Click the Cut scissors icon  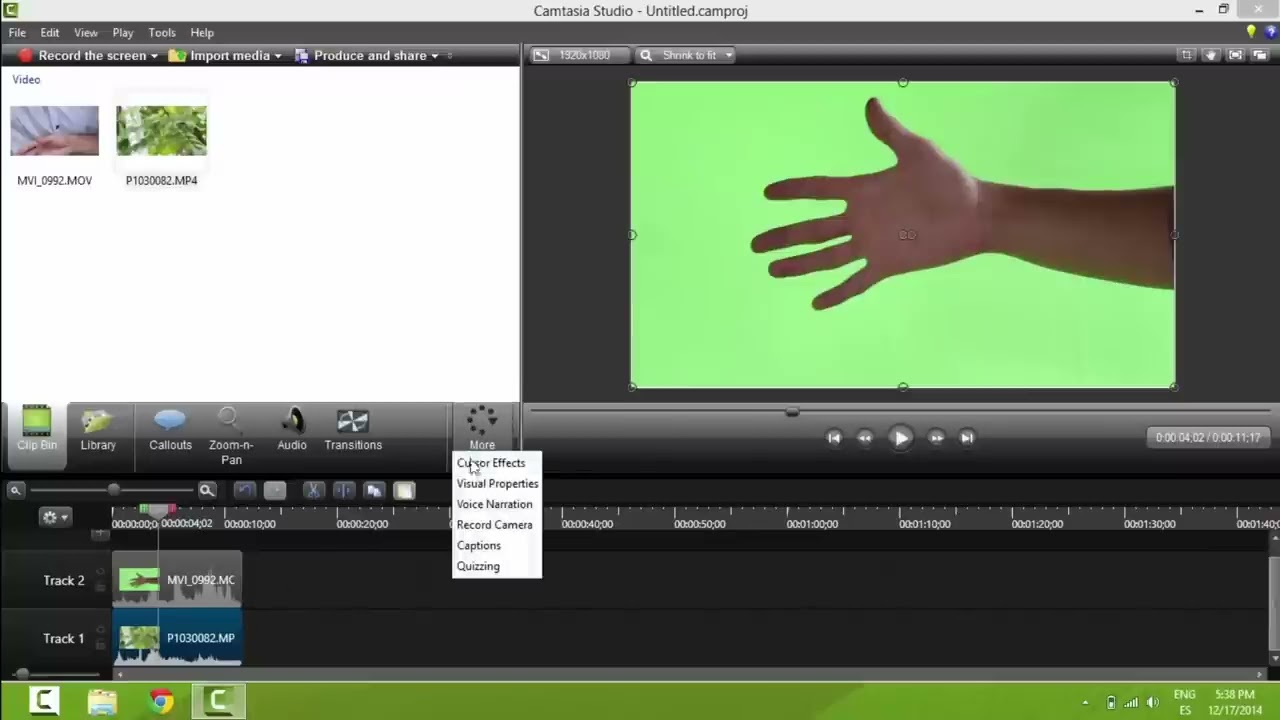314,490
